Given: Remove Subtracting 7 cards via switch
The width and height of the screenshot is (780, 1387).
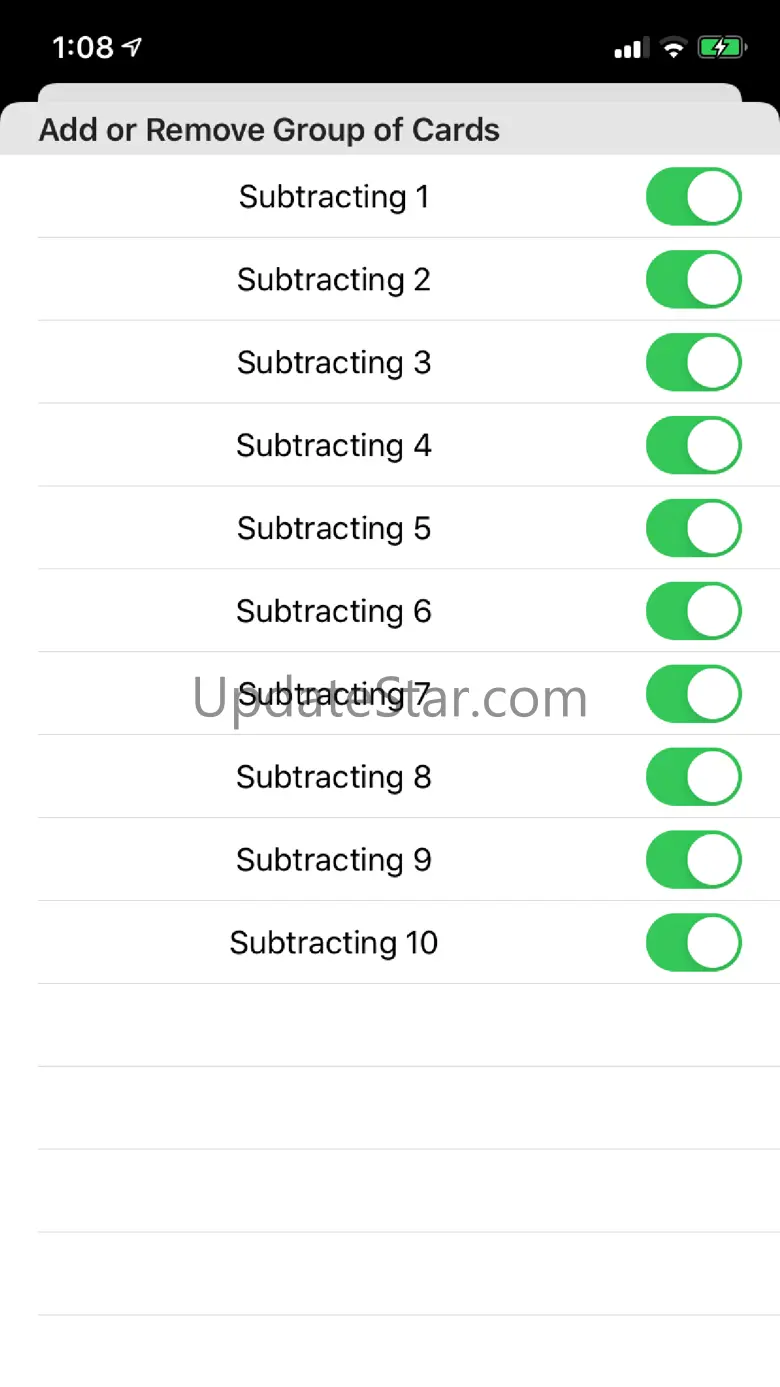Looking at the screenshot, I should pyautogui.click(x=693, y=694).
